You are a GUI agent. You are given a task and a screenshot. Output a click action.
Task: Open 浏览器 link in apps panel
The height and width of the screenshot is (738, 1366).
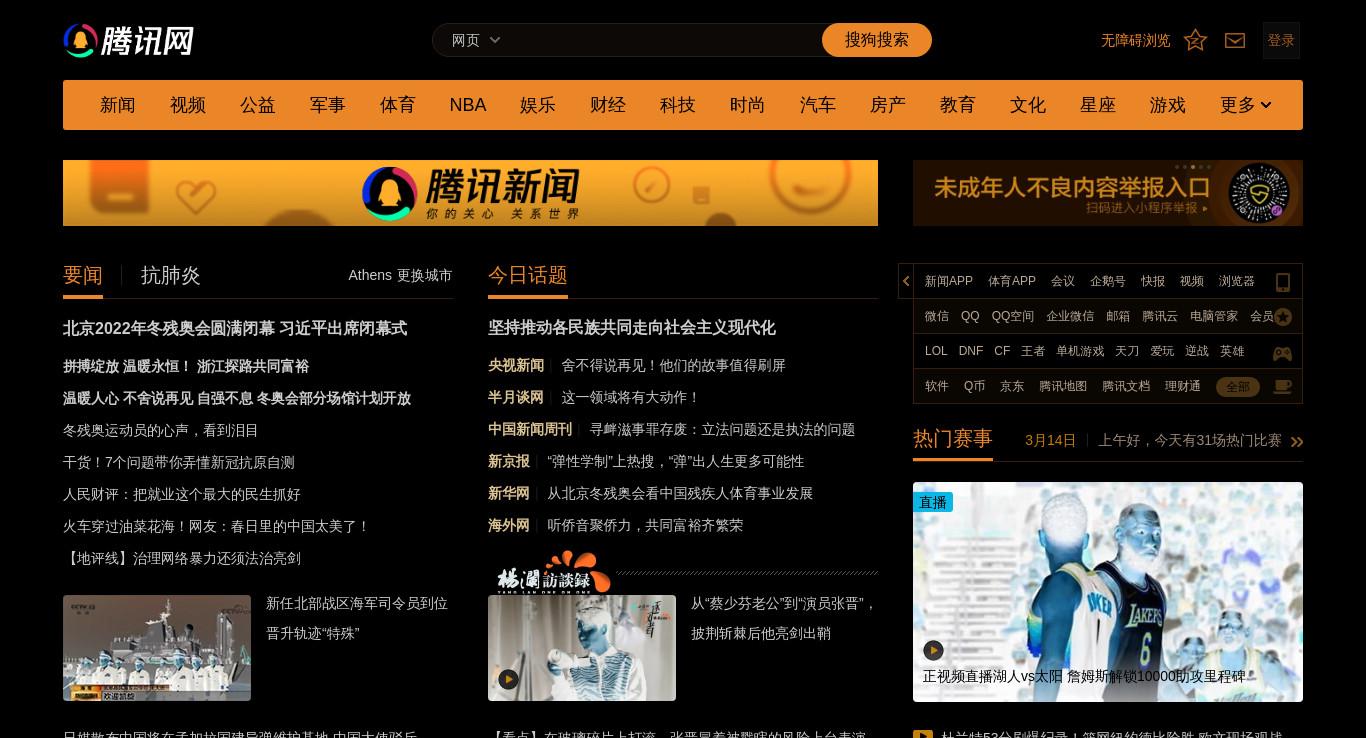pos(1237,281)
